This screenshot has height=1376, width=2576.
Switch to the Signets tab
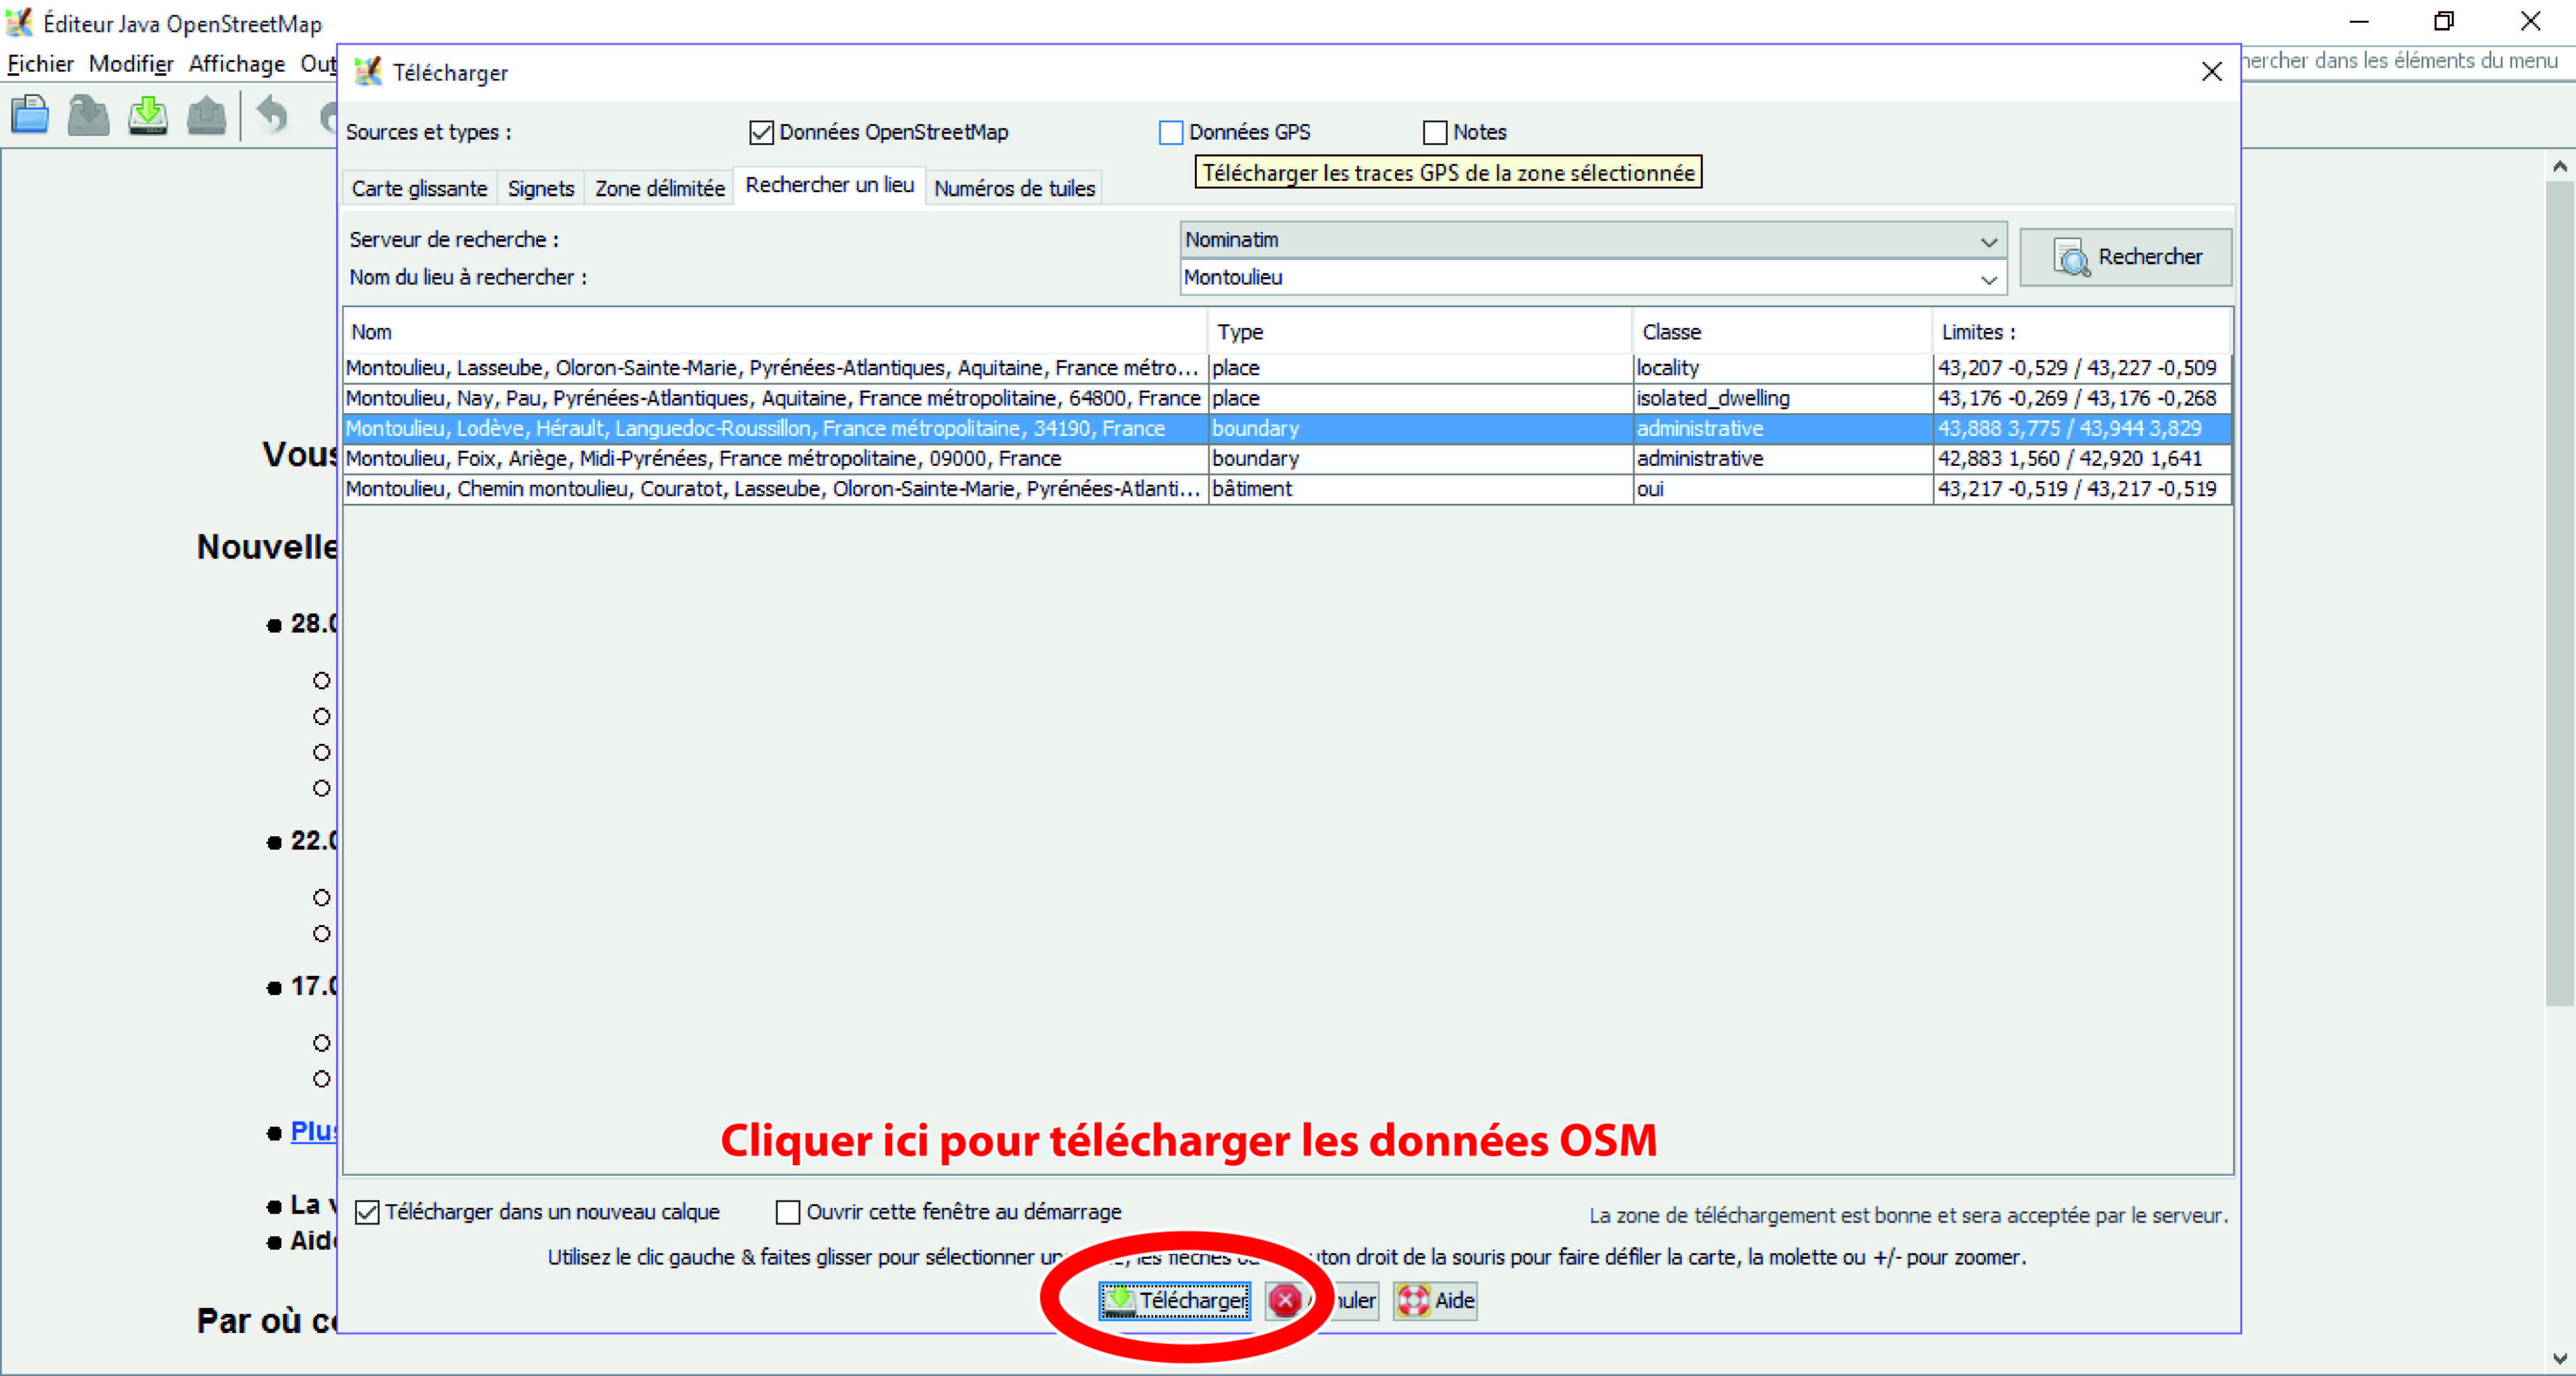click(x=540, y=188)
